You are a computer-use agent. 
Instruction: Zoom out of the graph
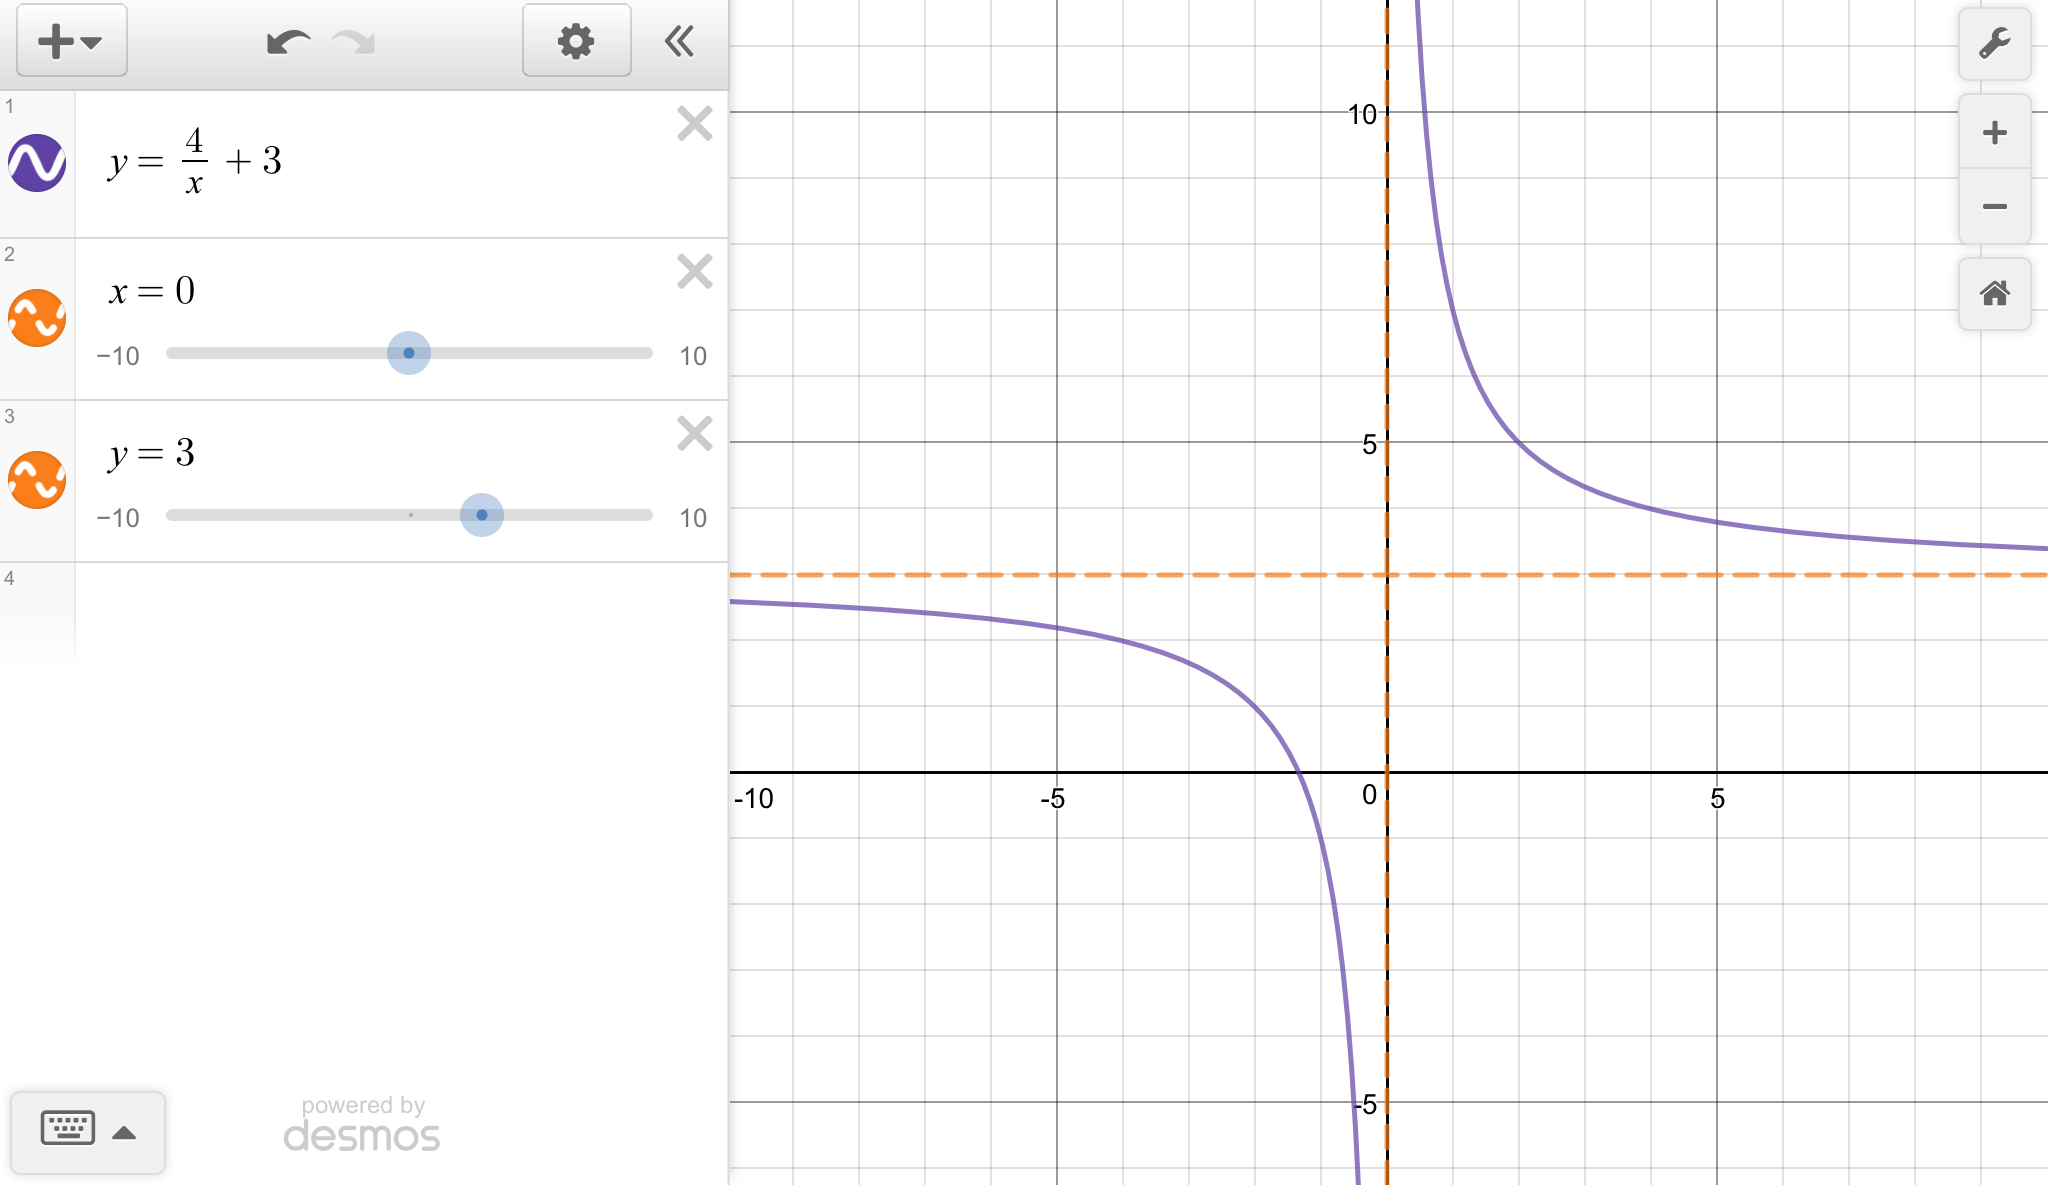(1994, 207)
